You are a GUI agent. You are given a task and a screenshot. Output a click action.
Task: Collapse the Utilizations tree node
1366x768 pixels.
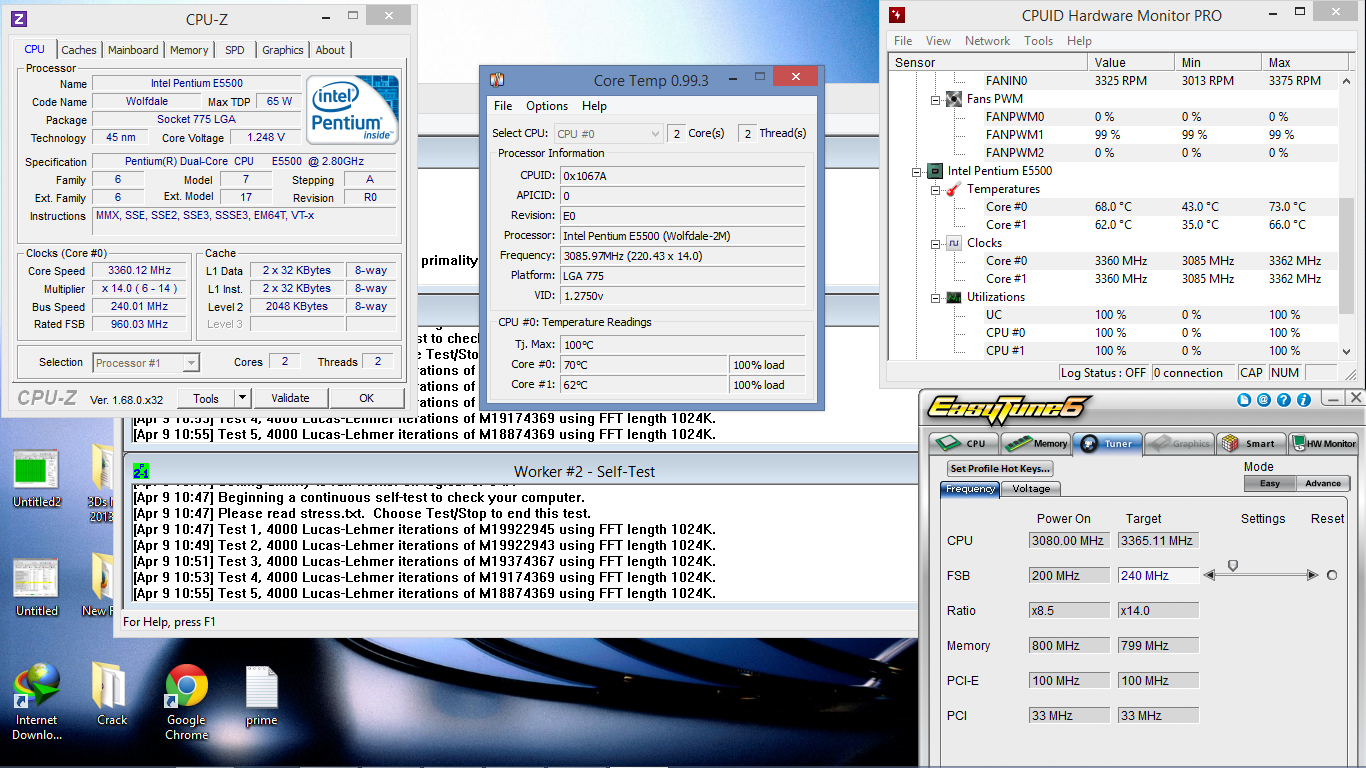[935, 297]
